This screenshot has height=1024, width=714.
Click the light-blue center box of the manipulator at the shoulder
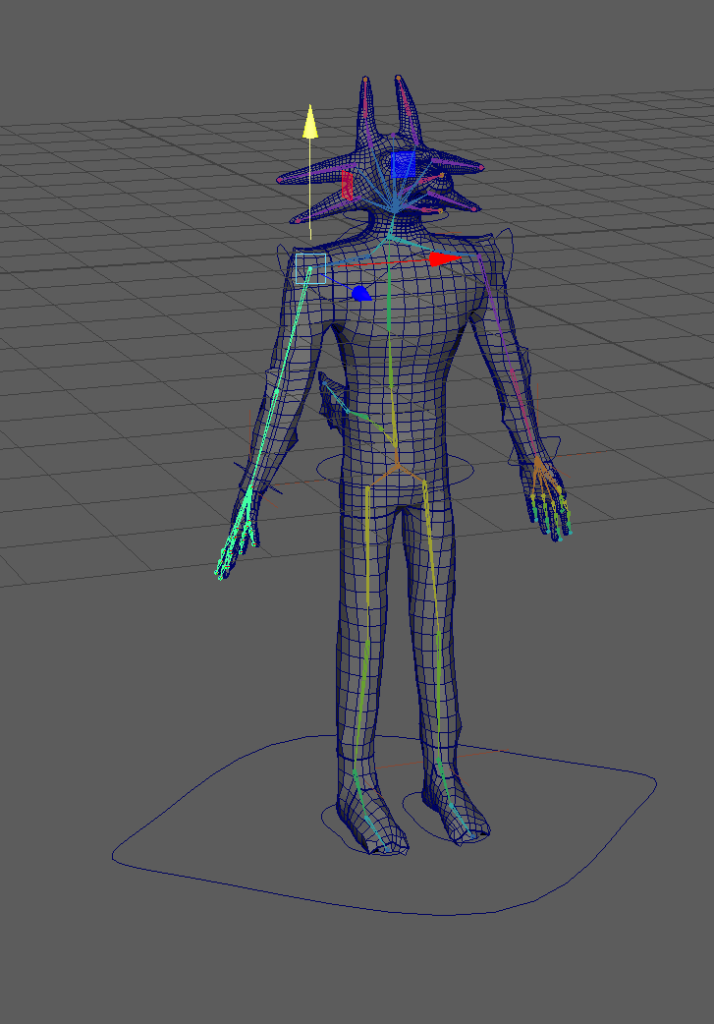310,269
